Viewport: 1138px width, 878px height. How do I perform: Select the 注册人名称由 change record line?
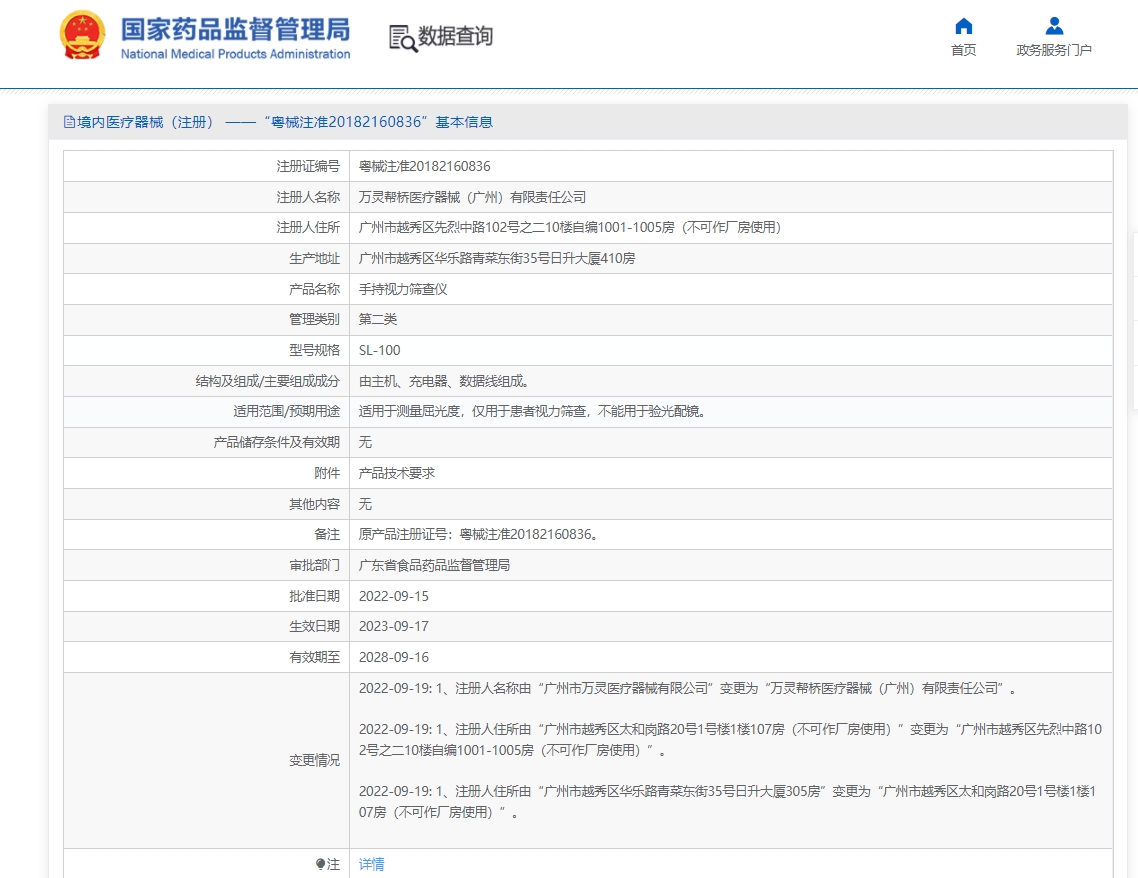pyautogui.click(x=687, y=689)
